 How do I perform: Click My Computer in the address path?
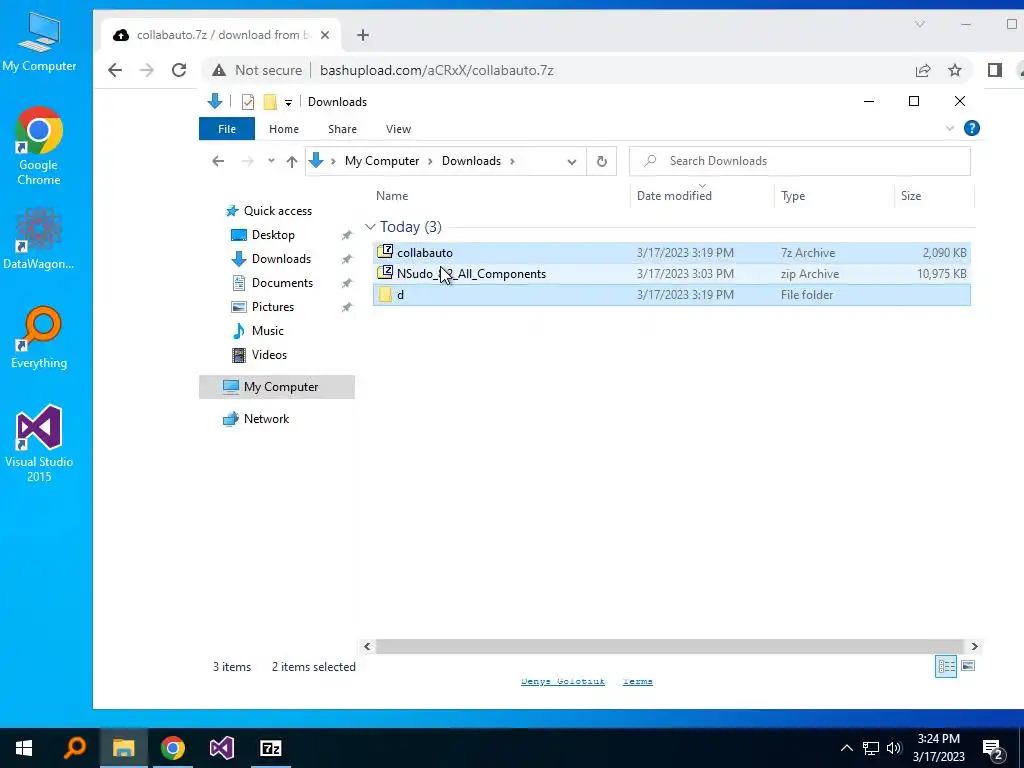(381, 161)
